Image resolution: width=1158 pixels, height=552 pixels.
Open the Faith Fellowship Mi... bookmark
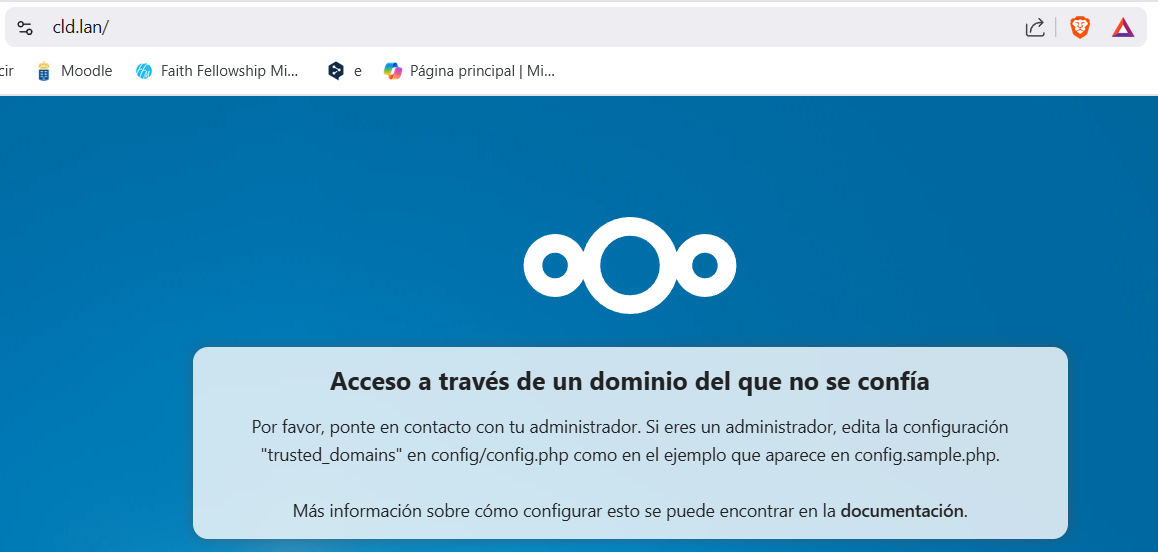[217, 71]
